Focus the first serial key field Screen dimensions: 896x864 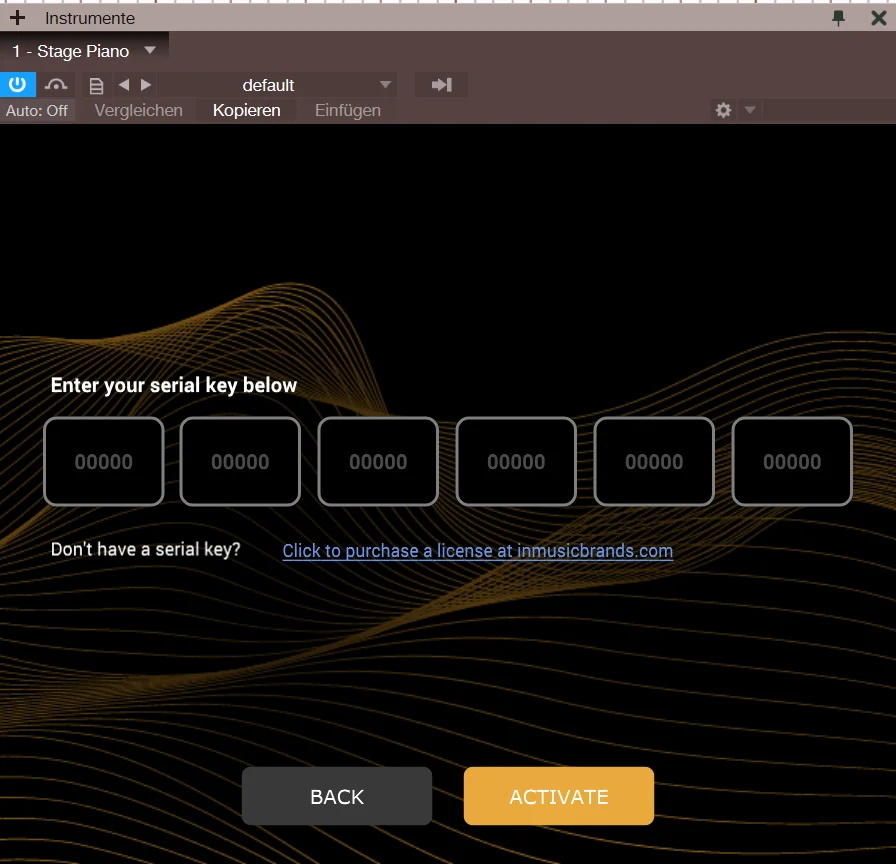[x=103, y=462]
